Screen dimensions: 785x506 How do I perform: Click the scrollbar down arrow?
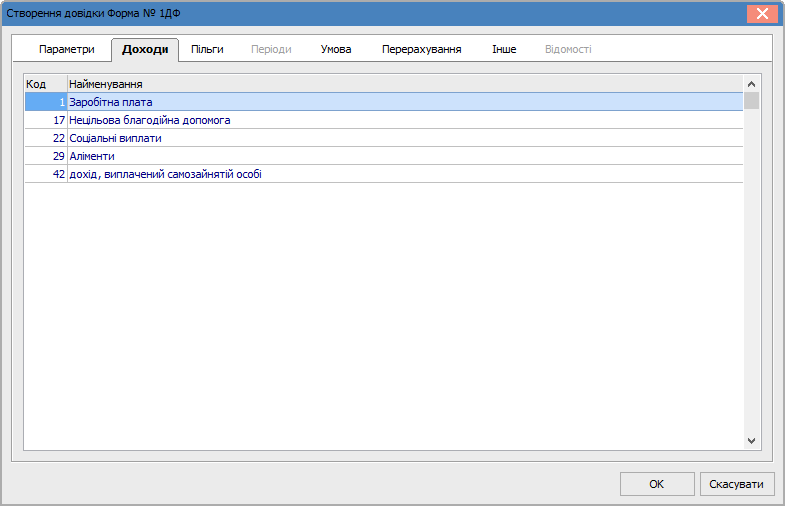751,441
